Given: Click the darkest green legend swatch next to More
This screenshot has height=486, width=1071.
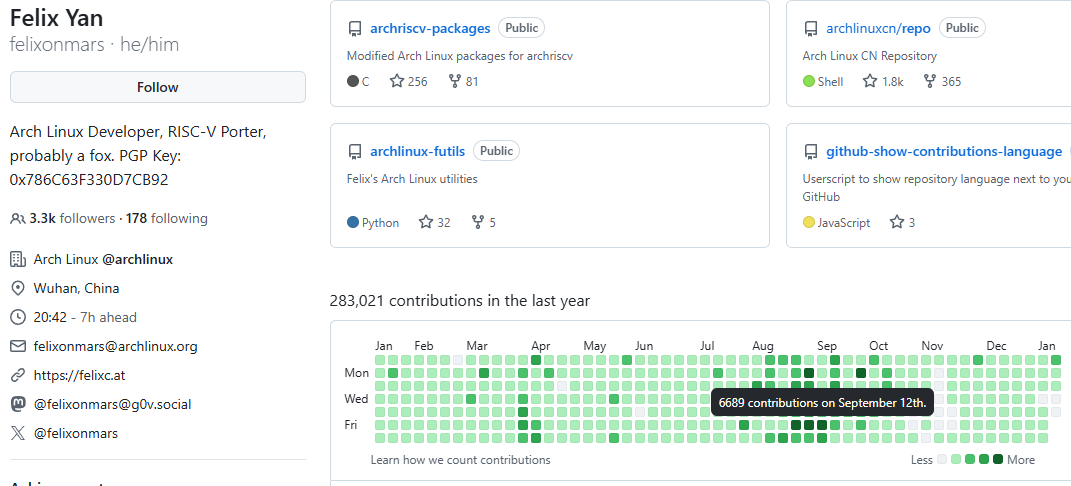Looking at the screenshot, I should coord(998,459).
